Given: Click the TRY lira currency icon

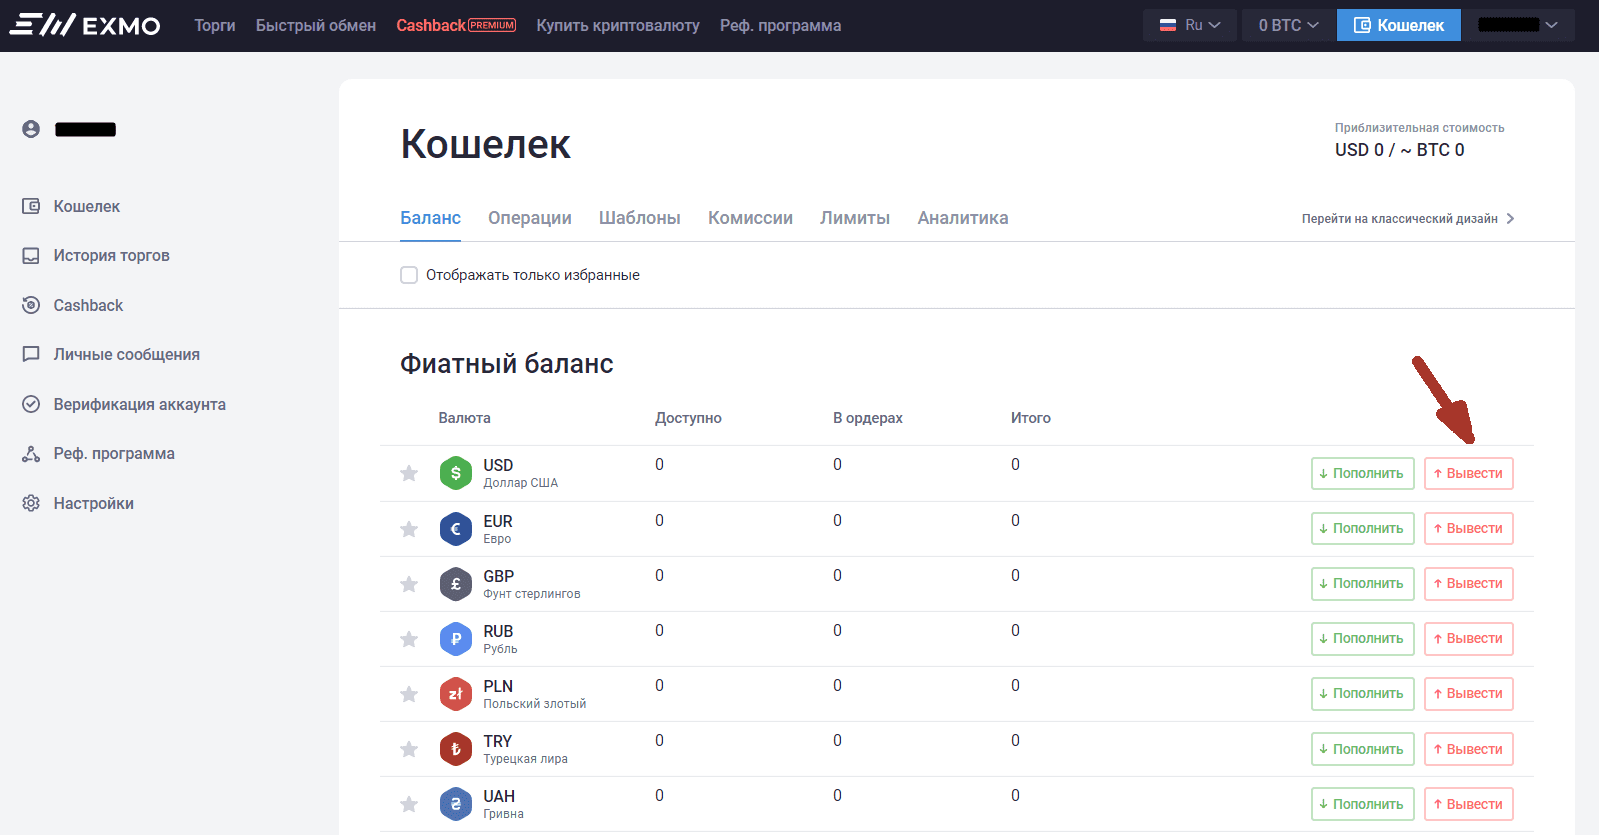Looking at the screenshot, I should tap(456, 749).
